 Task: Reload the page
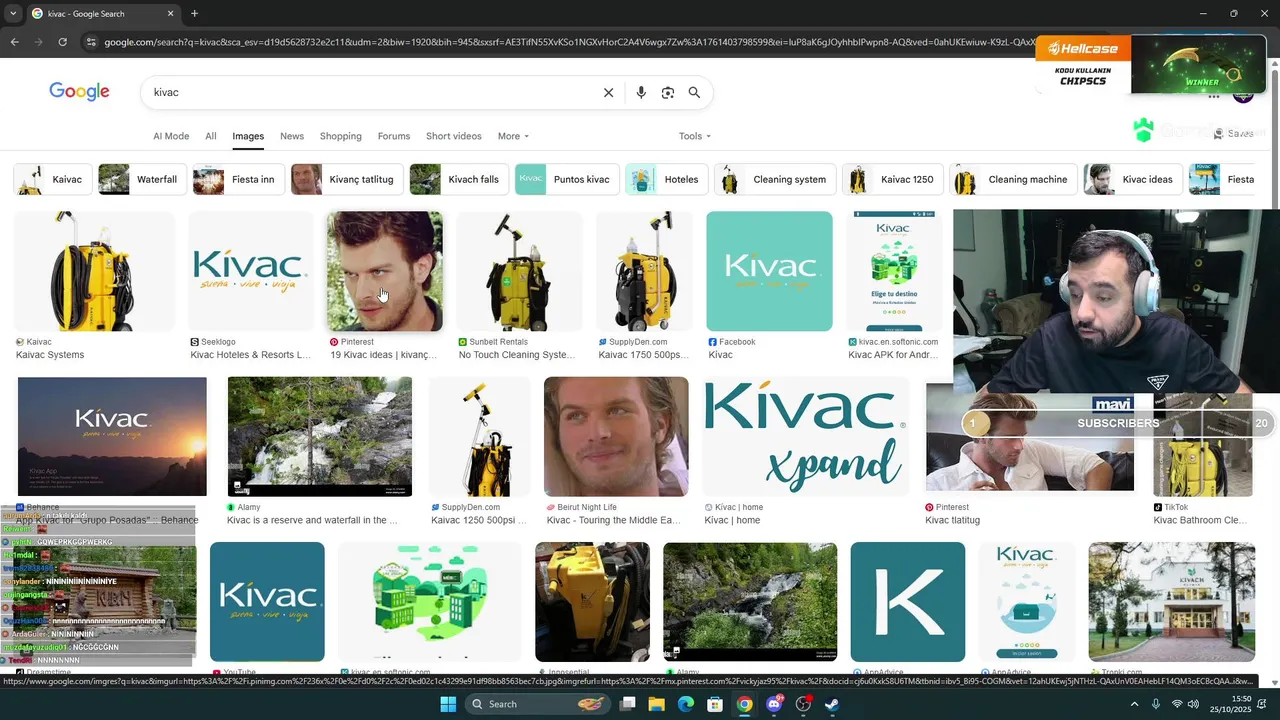(62, 42)
